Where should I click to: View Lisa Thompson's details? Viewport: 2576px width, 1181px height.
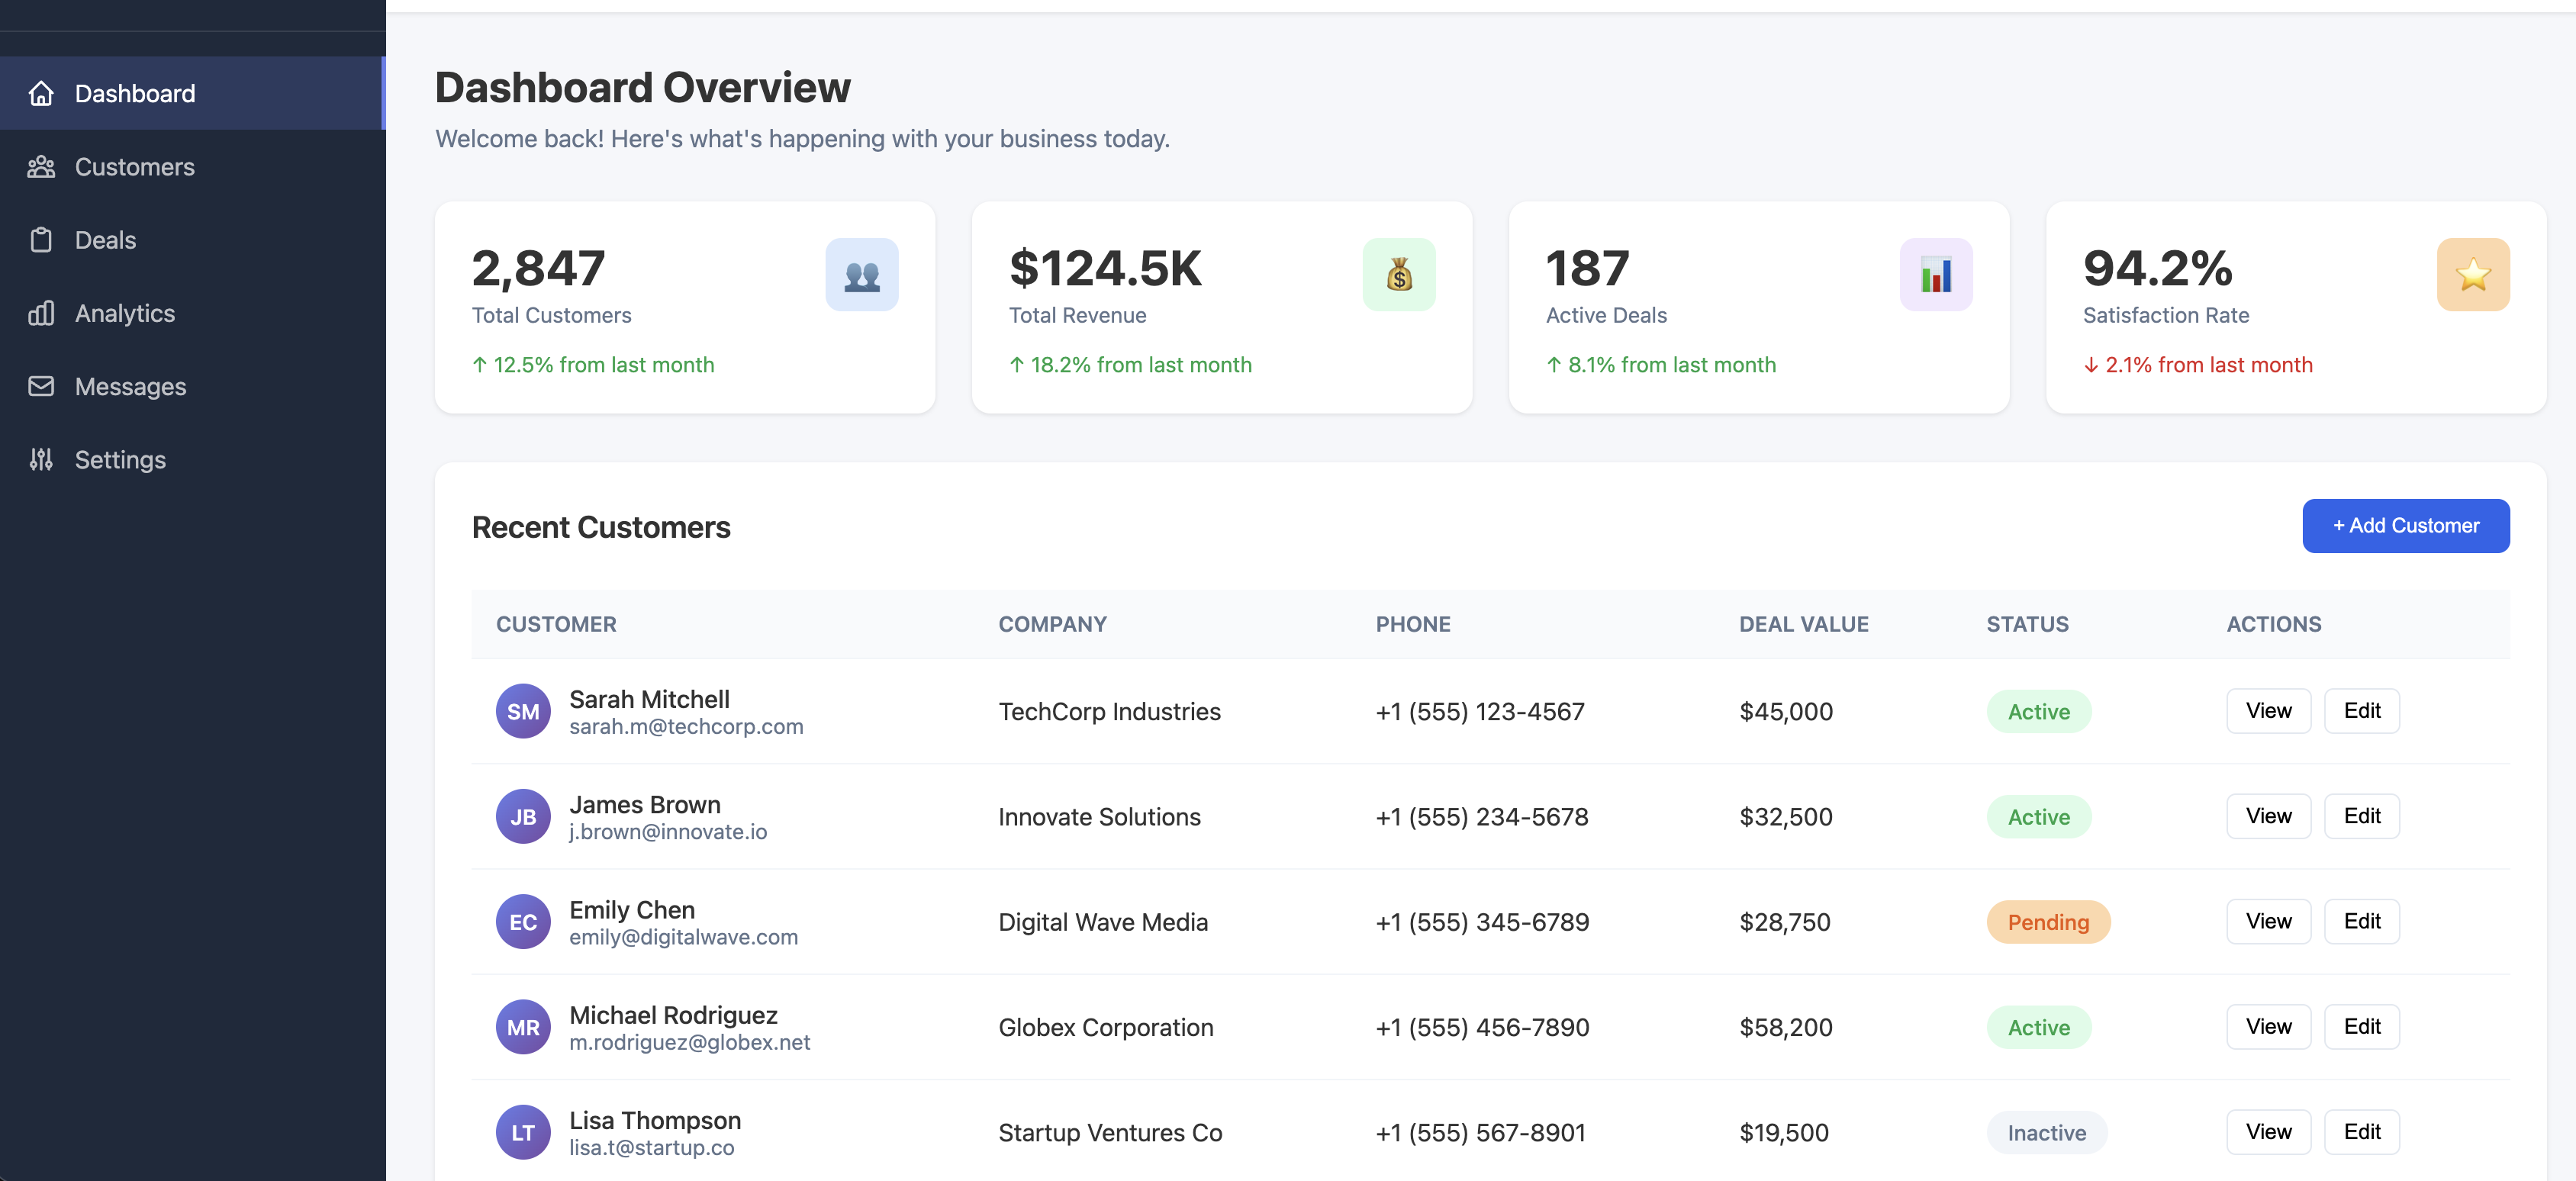(x=2268, y=1131)
